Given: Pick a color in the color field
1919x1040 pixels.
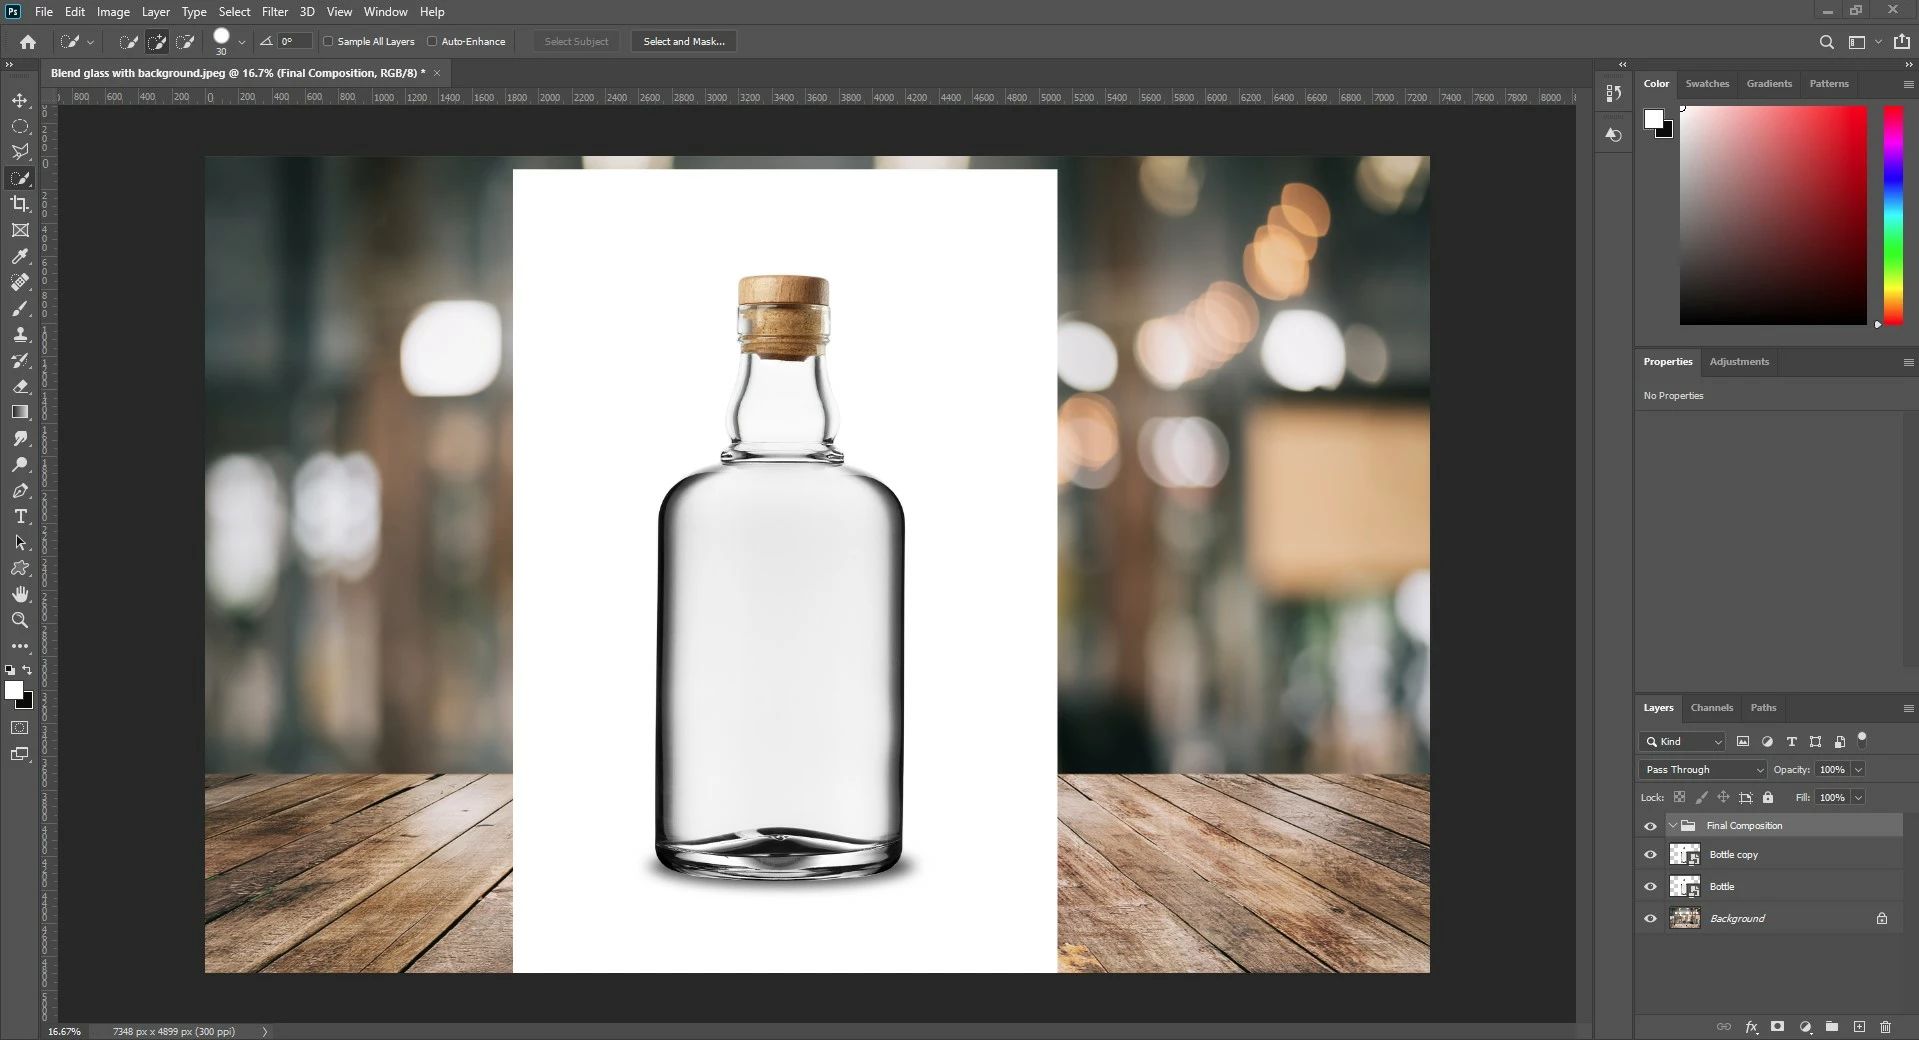Looking at the screenshot, I should click(1773, 215).
